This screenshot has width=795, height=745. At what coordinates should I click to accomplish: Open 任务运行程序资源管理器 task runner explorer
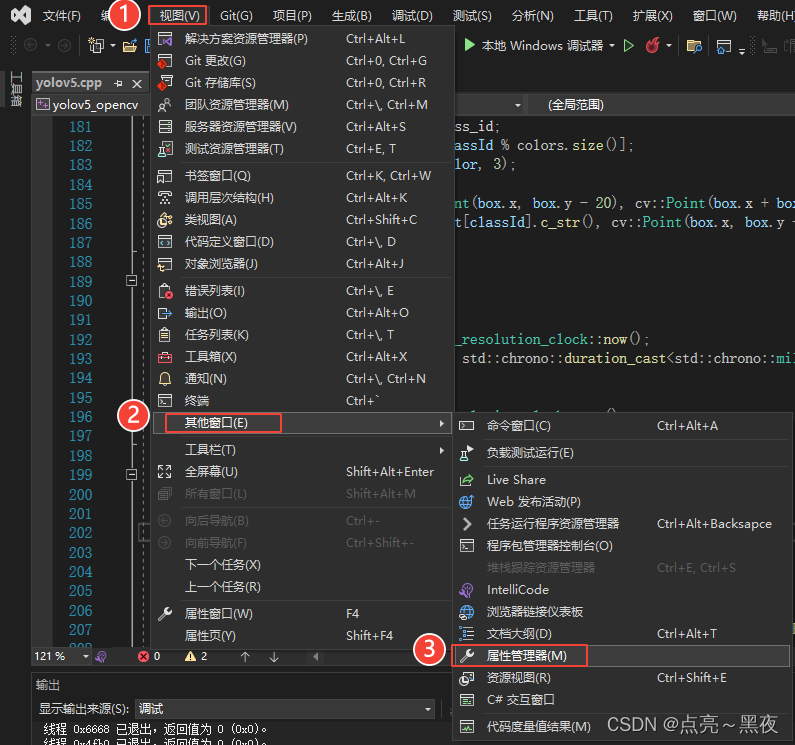coord(622,524)
